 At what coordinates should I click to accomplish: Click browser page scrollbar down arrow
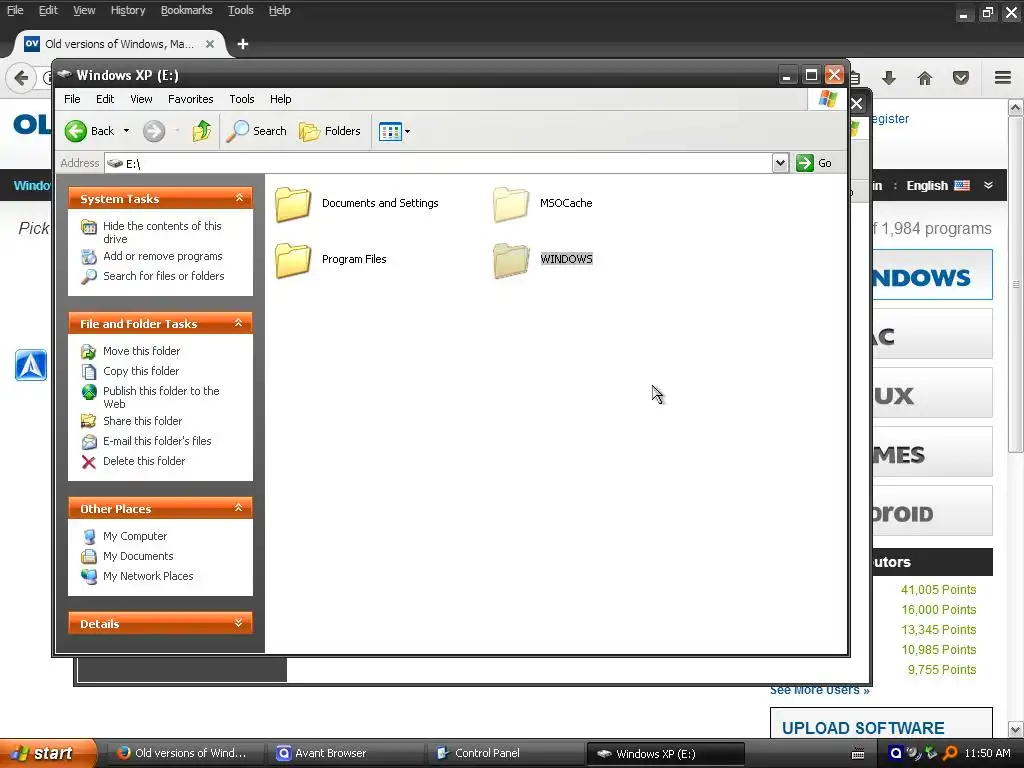coord(1016,729)
